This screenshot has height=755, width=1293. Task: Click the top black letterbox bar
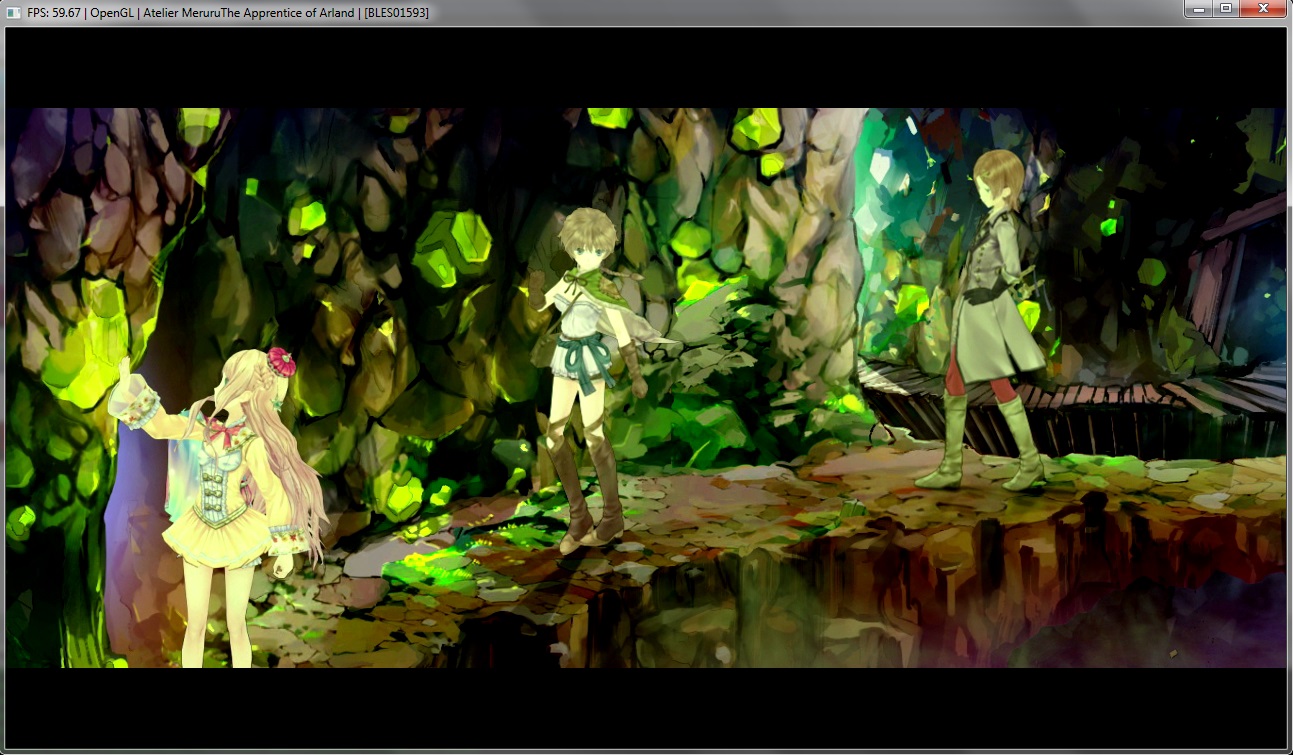tap(646, 67)
